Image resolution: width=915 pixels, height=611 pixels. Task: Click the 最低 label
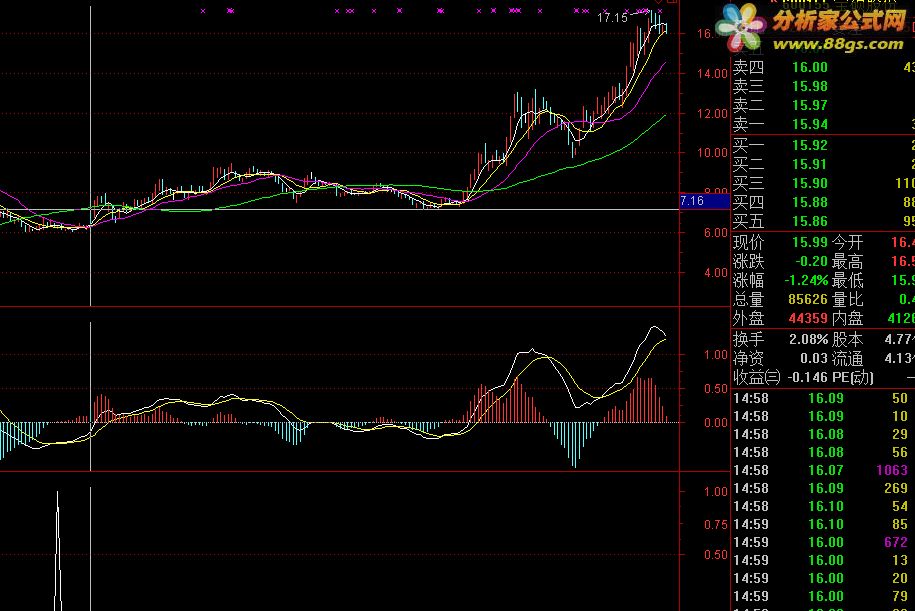[847, 281]
